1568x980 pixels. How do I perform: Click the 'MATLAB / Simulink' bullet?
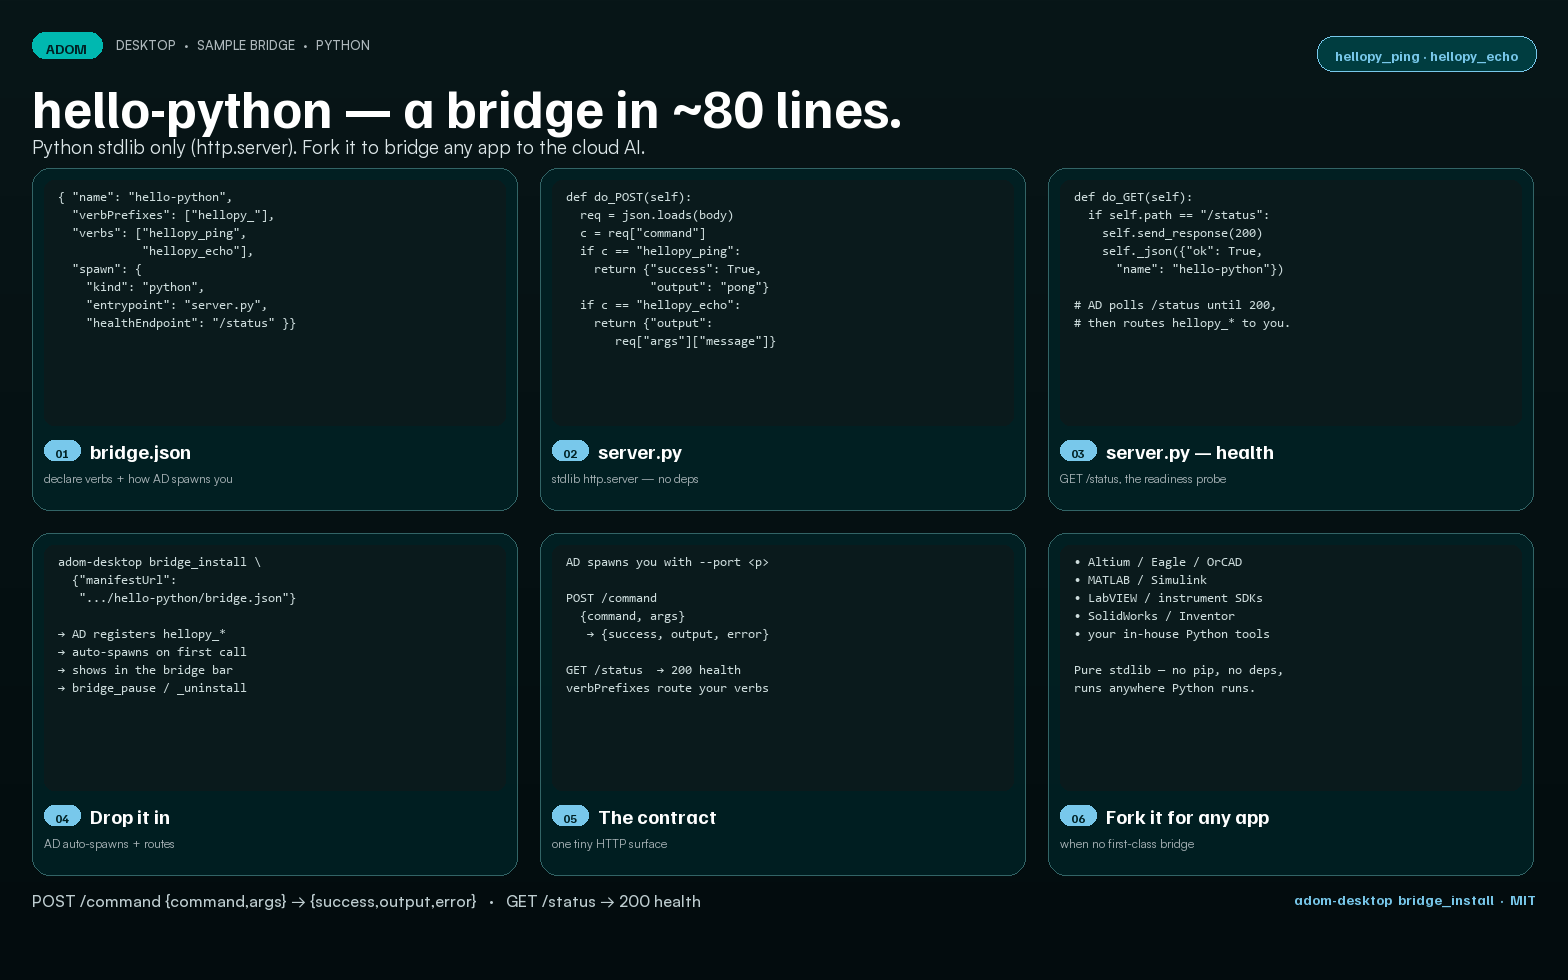(x=1140, y=580)
